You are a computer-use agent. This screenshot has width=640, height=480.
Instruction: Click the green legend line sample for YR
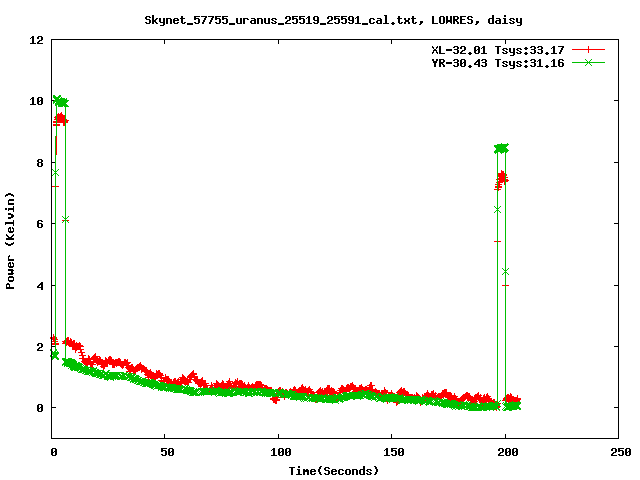(x=588, y=63)
